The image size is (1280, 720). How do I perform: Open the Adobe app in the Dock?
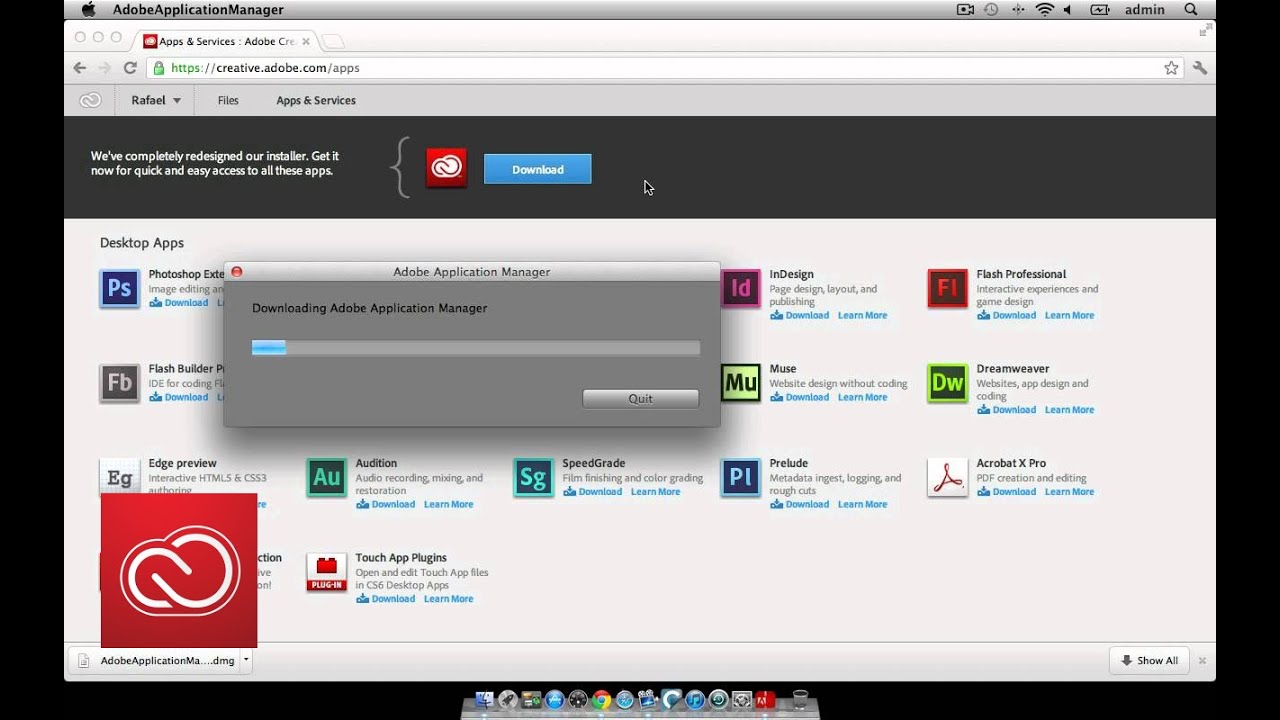(765, 700)
